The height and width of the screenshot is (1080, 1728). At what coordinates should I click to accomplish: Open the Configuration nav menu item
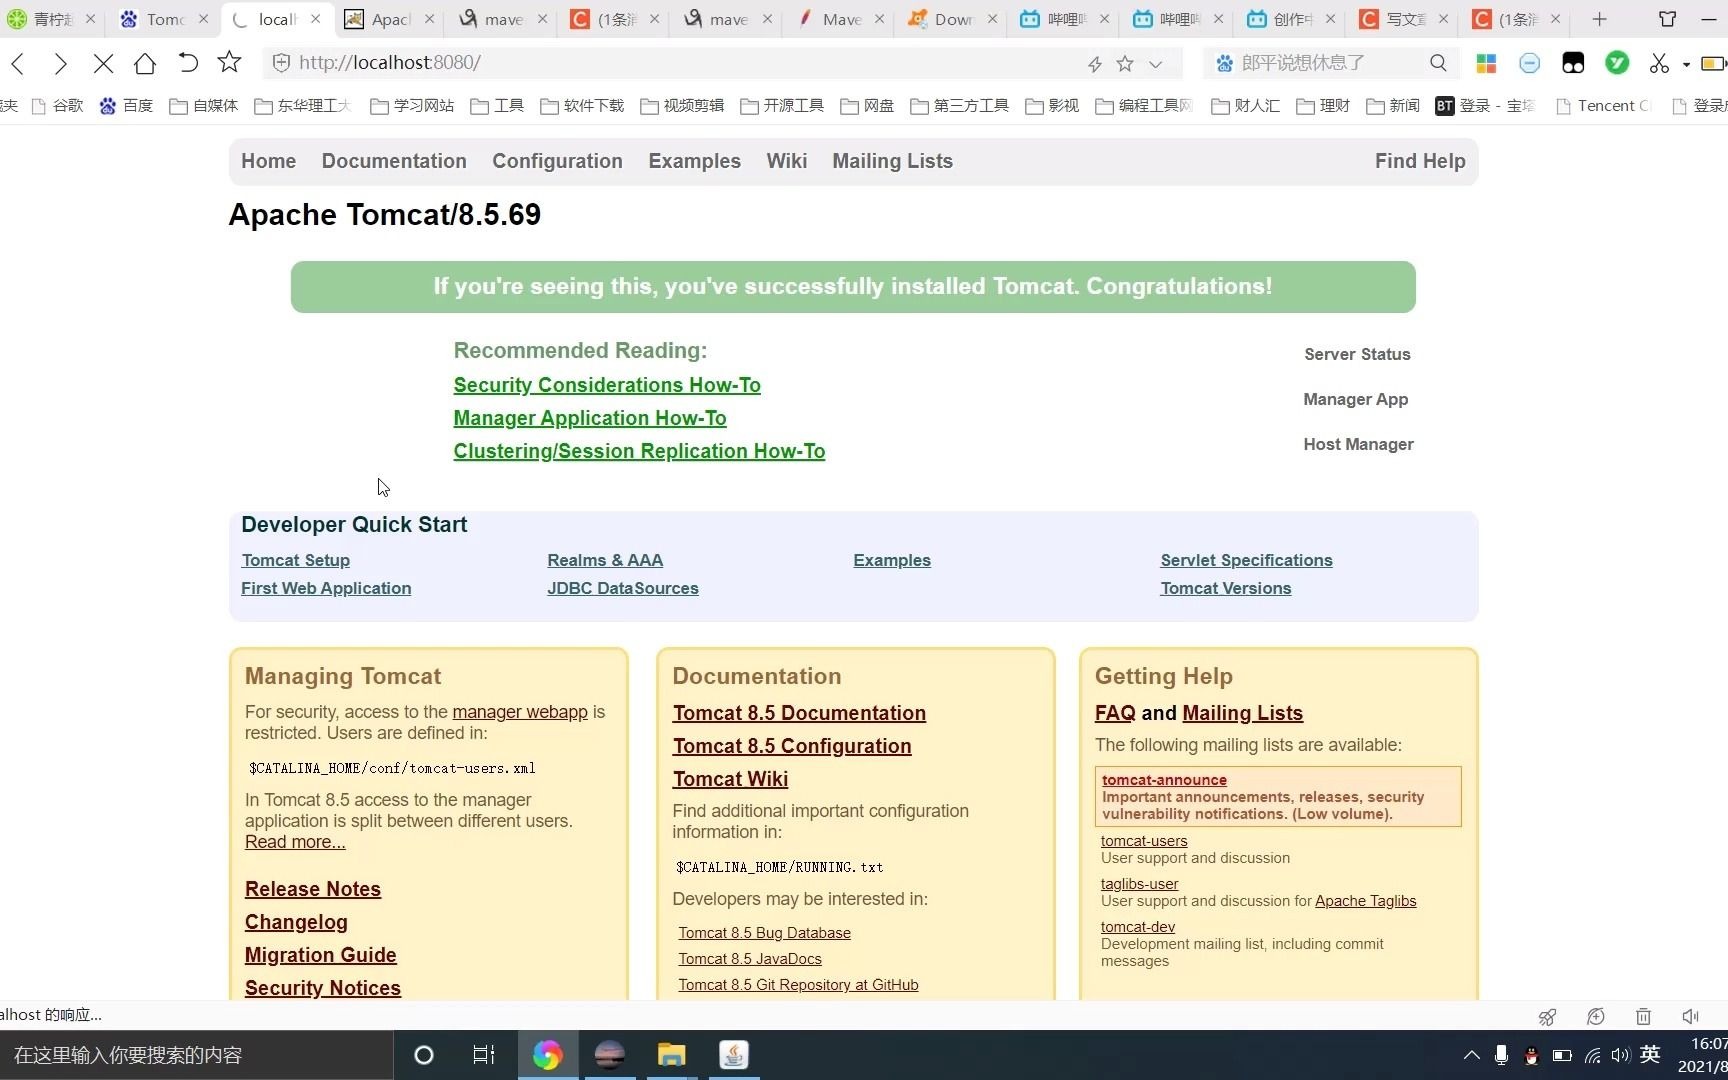(x=557, y=161)
